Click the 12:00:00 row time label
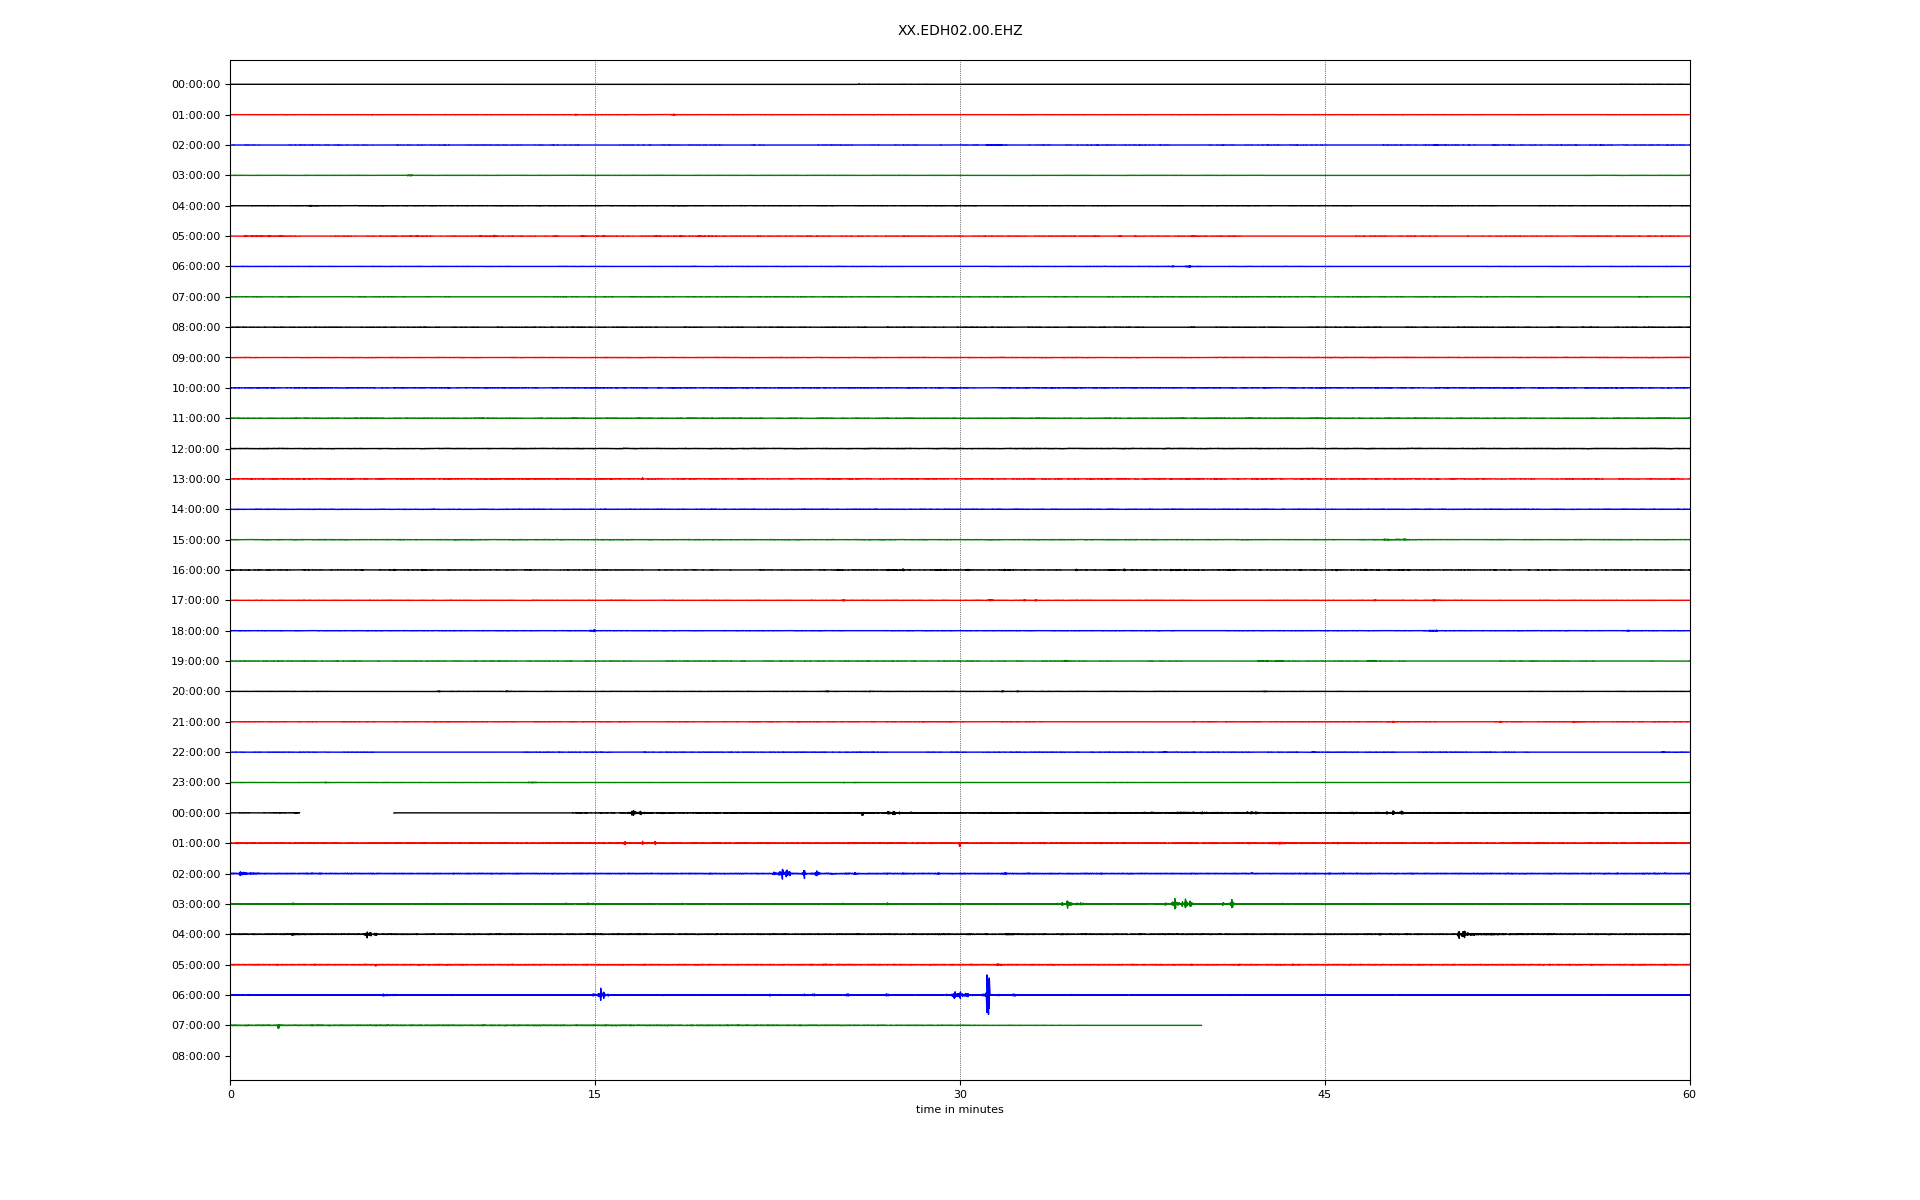 (195, 449)
